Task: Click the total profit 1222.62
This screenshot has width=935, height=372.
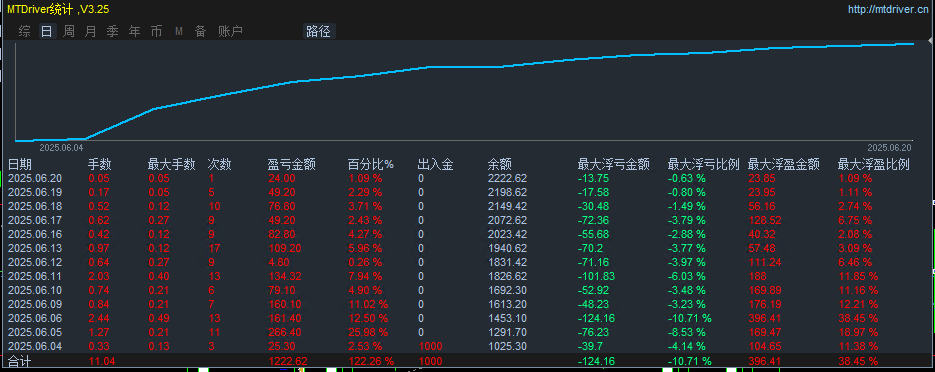Action: (x=287, y=361)
